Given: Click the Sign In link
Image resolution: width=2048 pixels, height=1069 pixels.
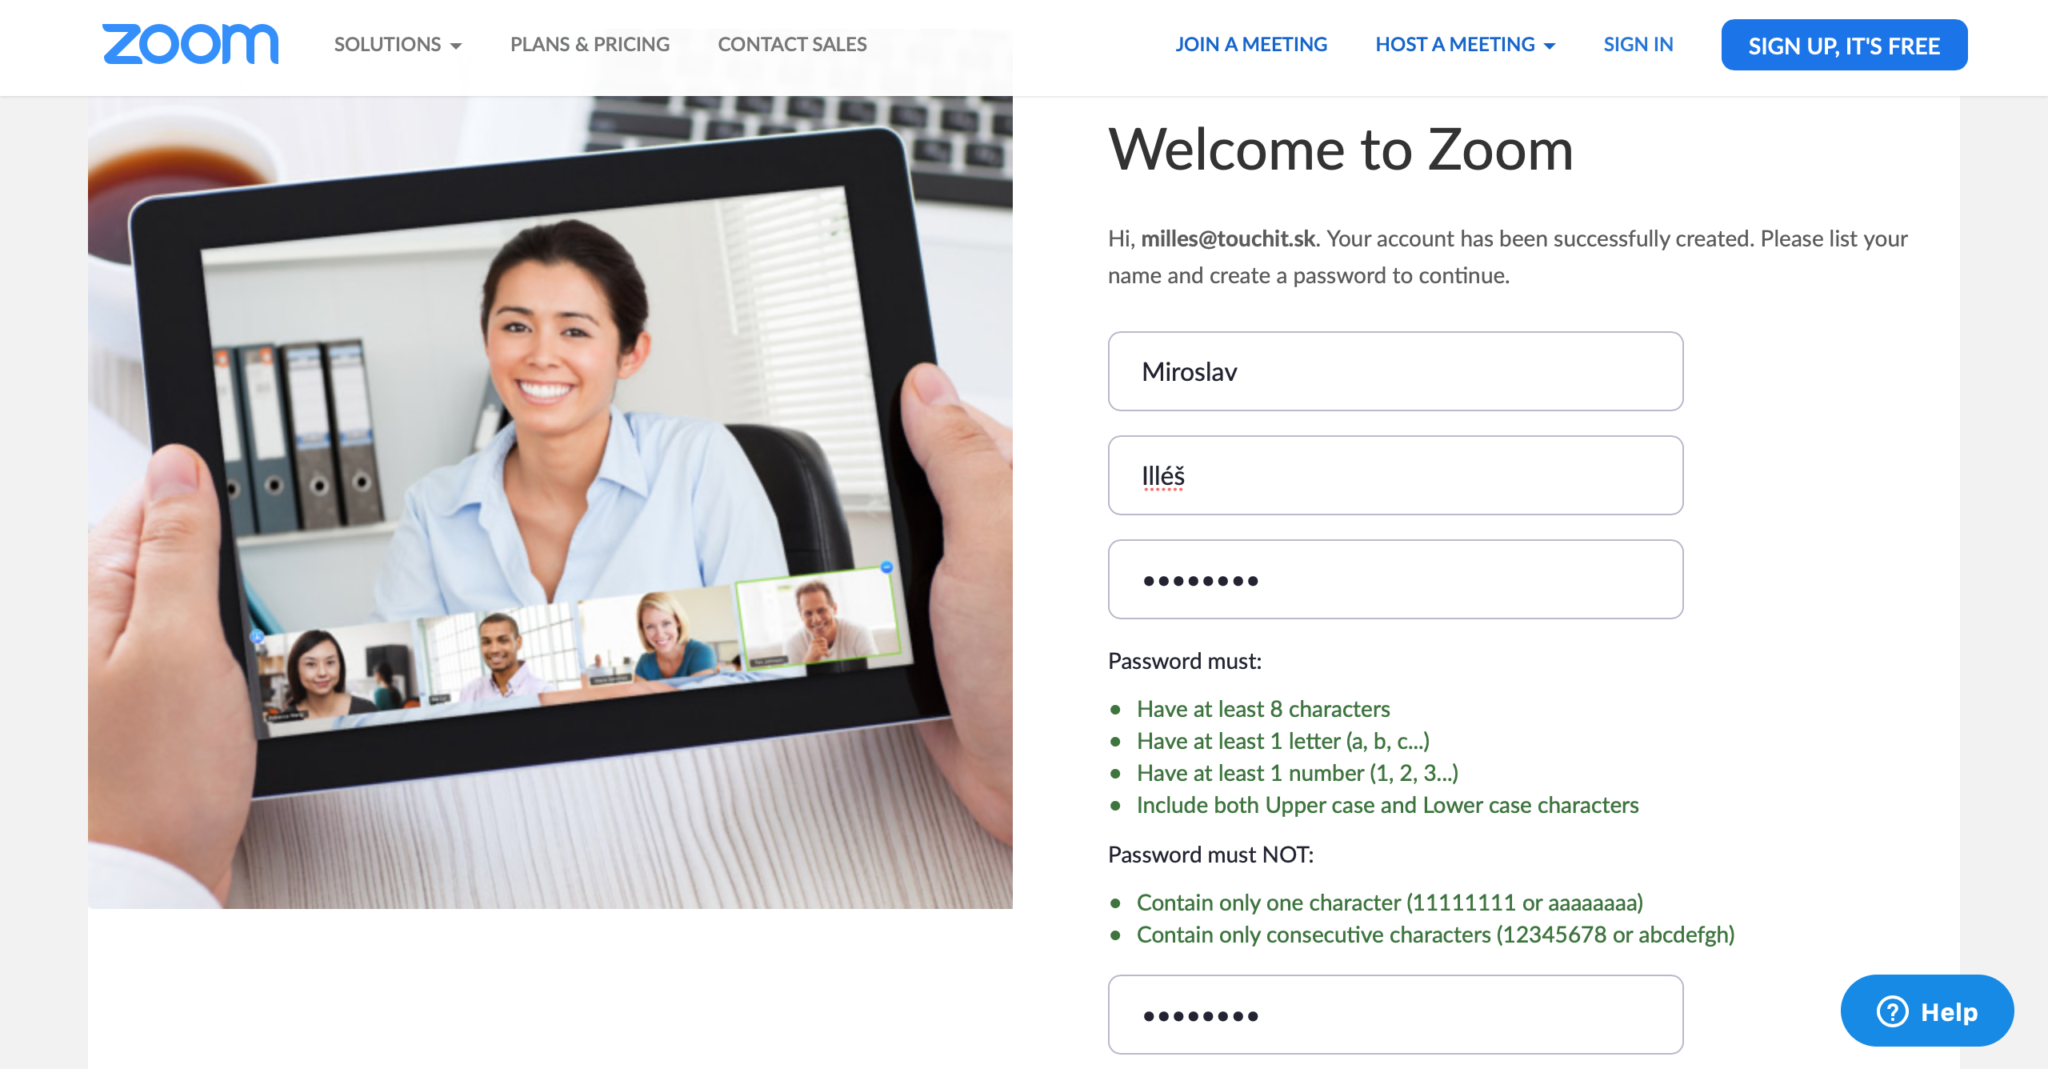Looking at the screenshot, I should click(x=1638, y=44).
